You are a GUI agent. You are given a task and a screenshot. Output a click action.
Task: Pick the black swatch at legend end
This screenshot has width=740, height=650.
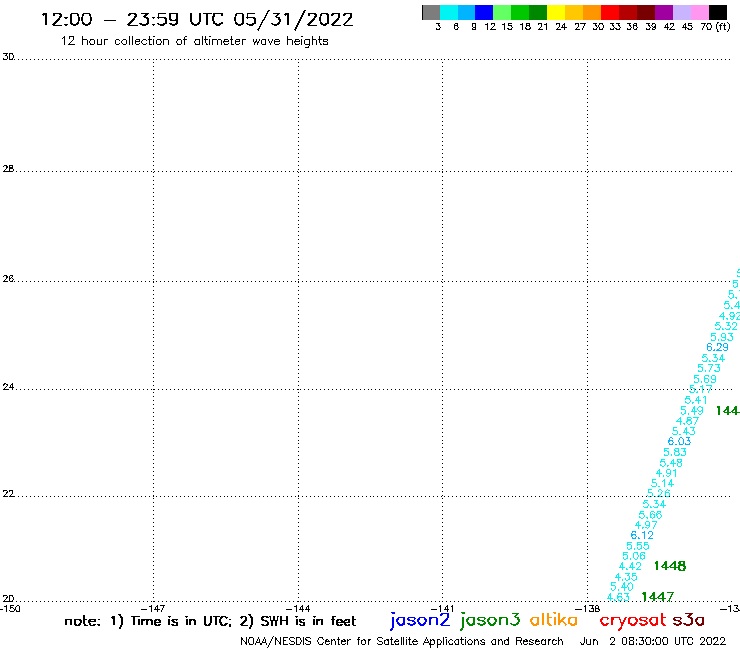coord(718,13)
